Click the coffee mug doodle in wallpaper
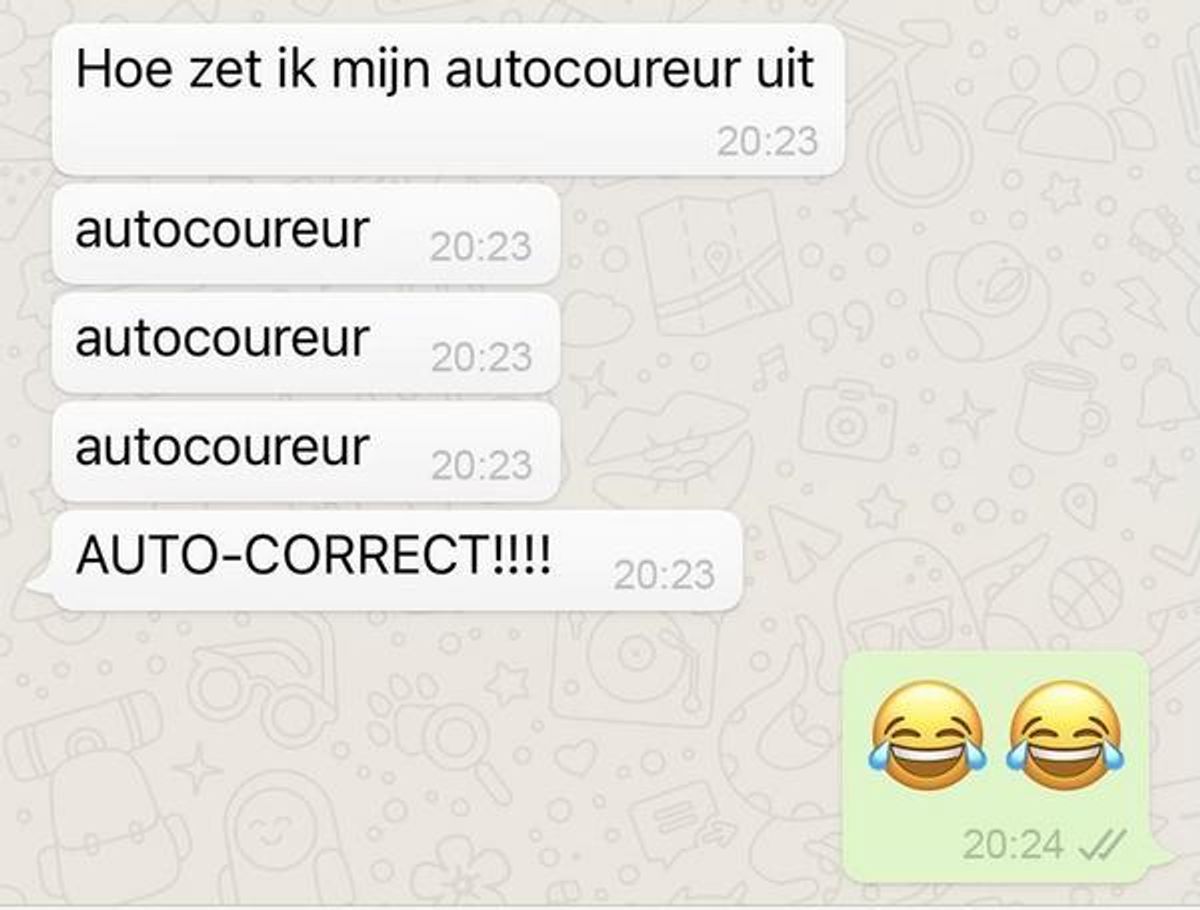 pyautogui.click(x=1062, y=407)
